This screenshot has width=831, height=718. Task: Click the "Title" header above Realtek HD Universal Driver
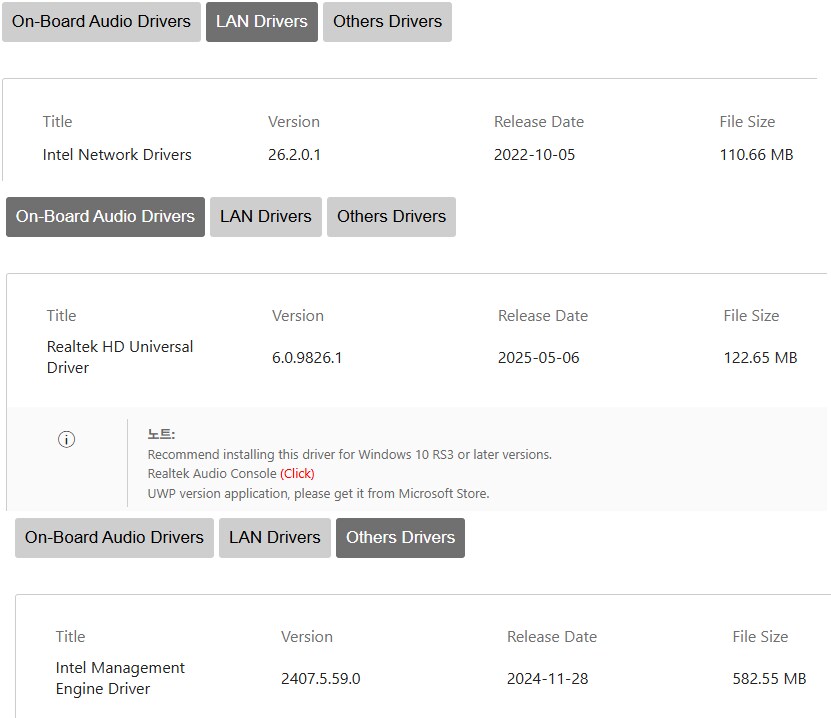point(61,316)
